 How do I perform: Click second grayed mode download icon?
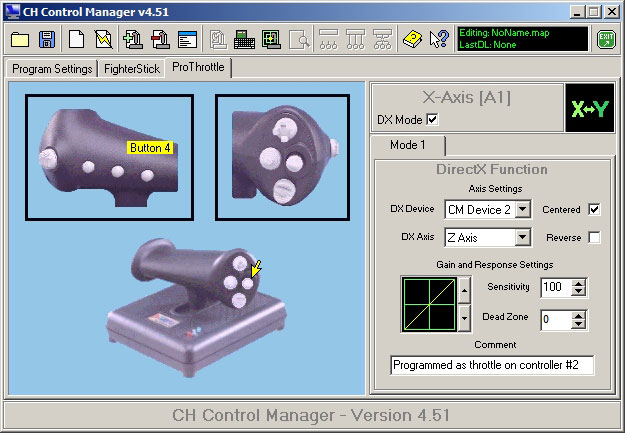[x=356, y=39]
